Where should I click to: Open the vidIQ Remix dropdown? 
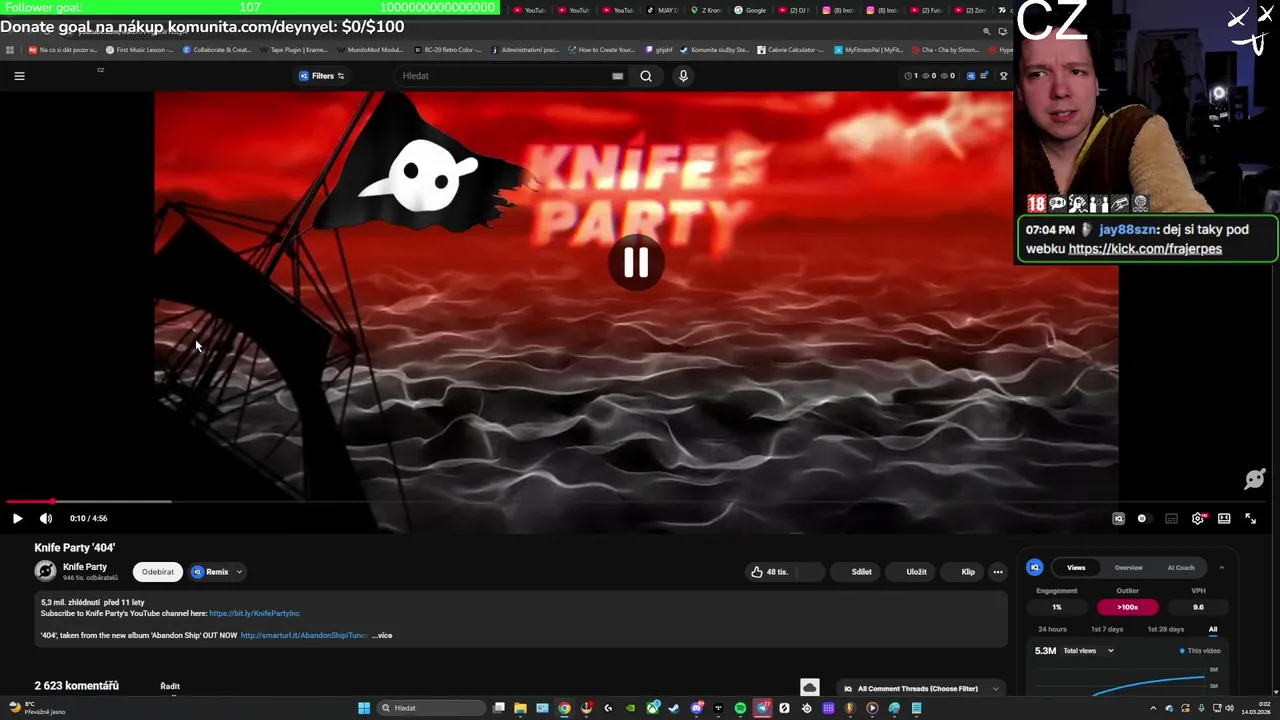(217, 572)
